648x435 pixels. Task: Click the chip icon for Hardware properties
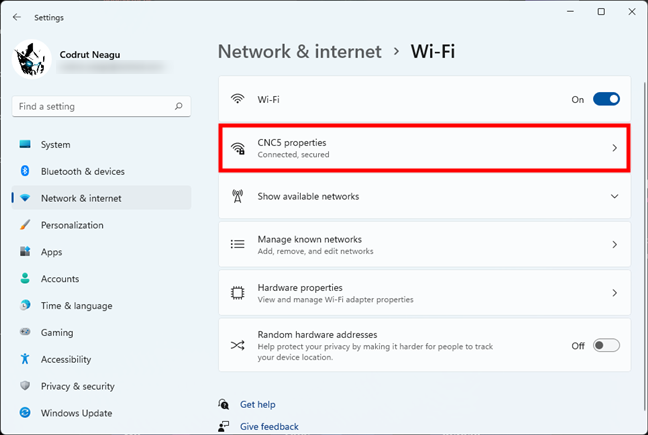pos(238,293)
